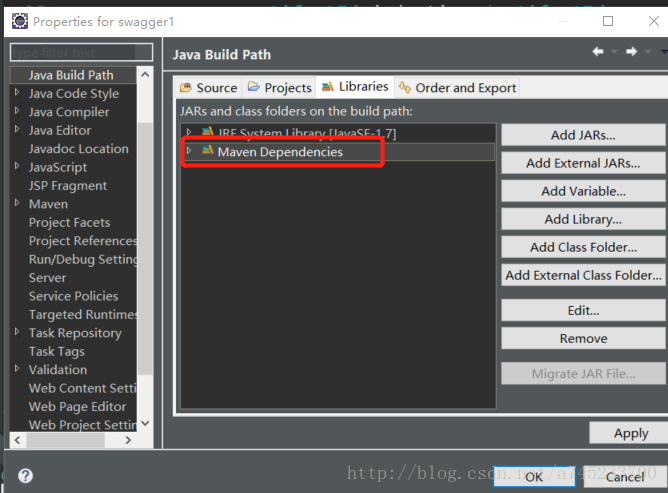Click the Maven Dependencies library icon
The height and width of the screenshot is (493, 668).
tap(207, 150)
